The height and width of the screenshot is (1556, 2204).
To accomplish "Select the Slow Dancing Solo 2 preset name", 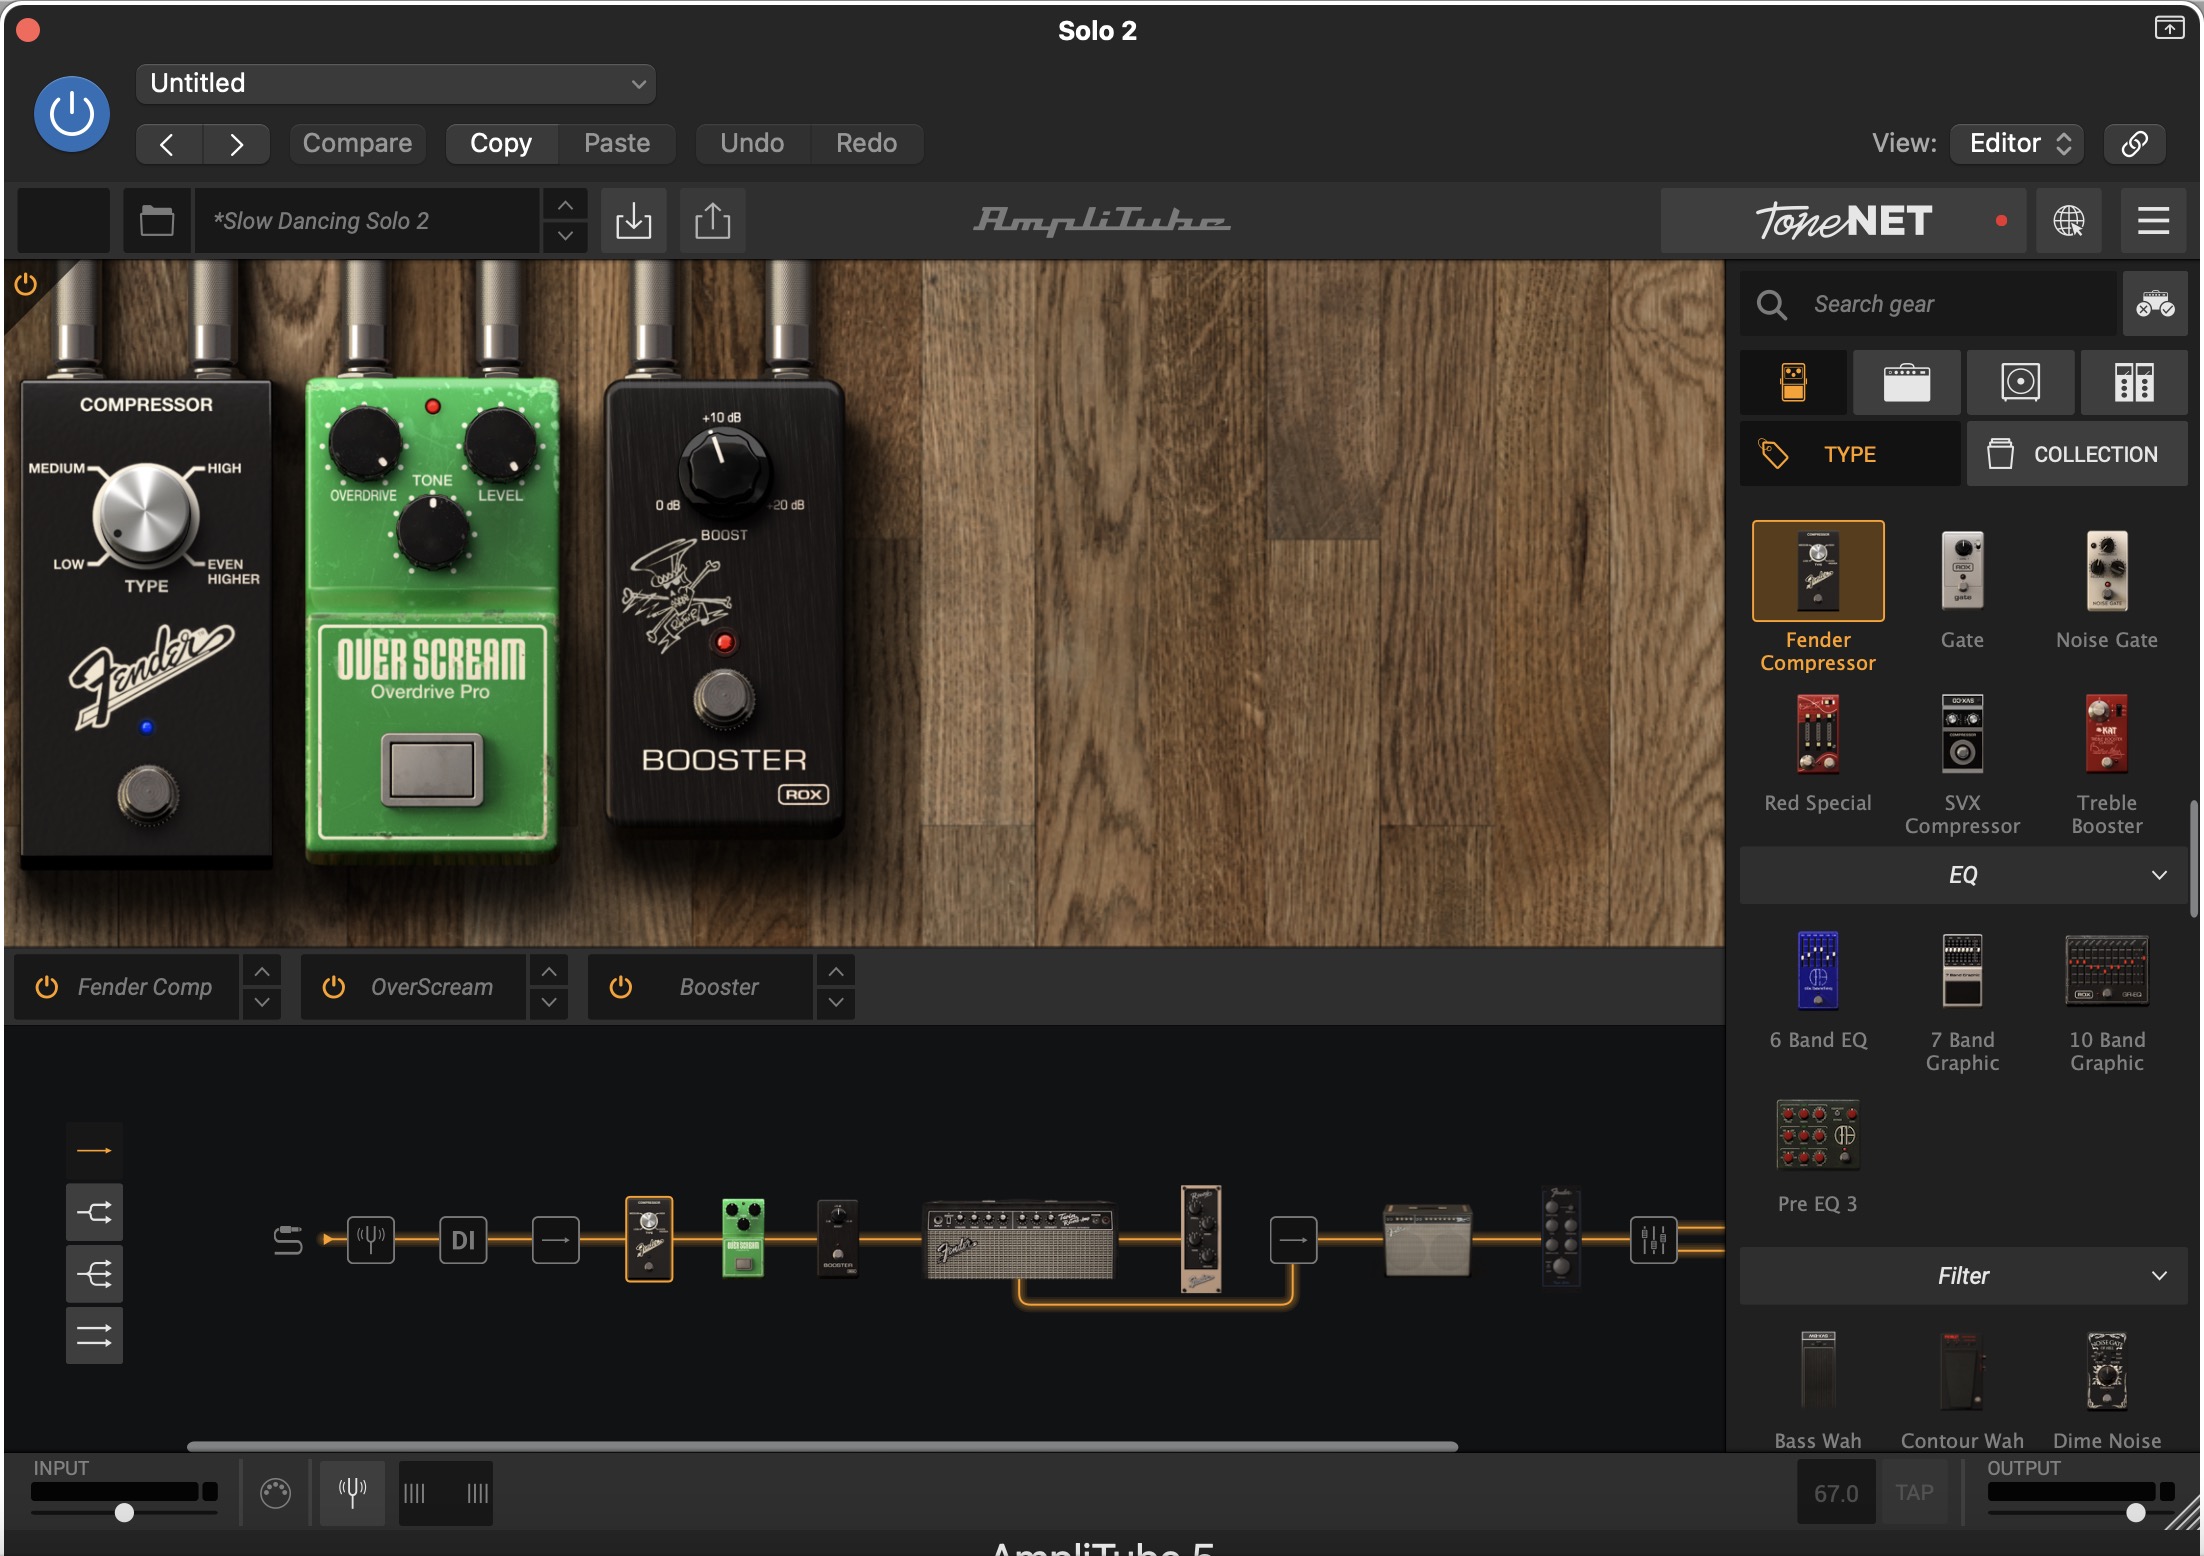I will [367, 221].
